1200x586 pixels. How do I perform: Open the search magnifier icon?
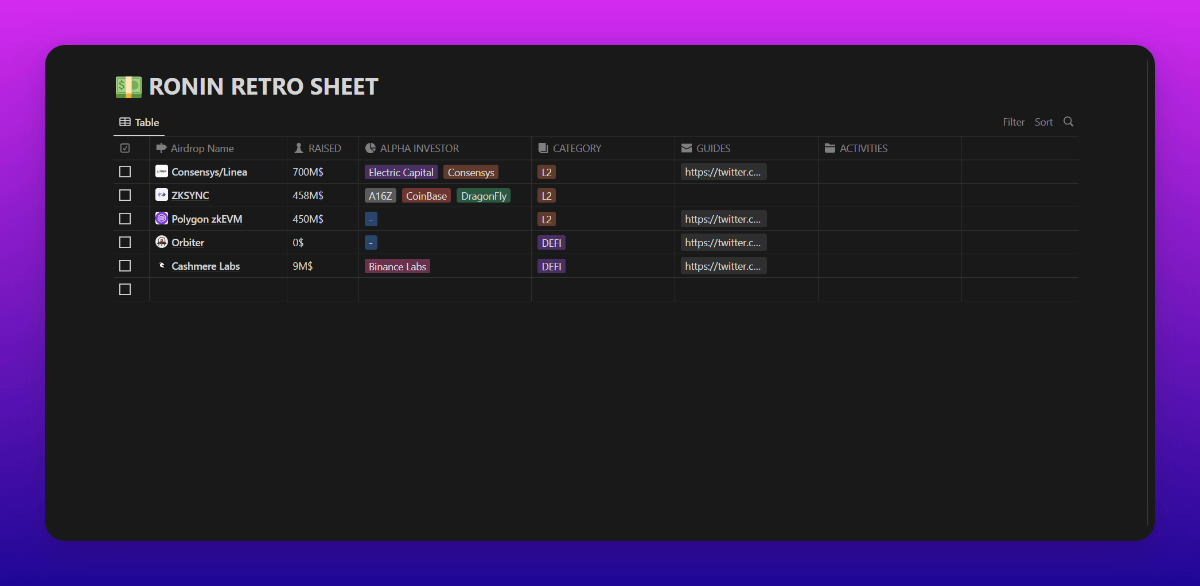[x=1068, y=122]
